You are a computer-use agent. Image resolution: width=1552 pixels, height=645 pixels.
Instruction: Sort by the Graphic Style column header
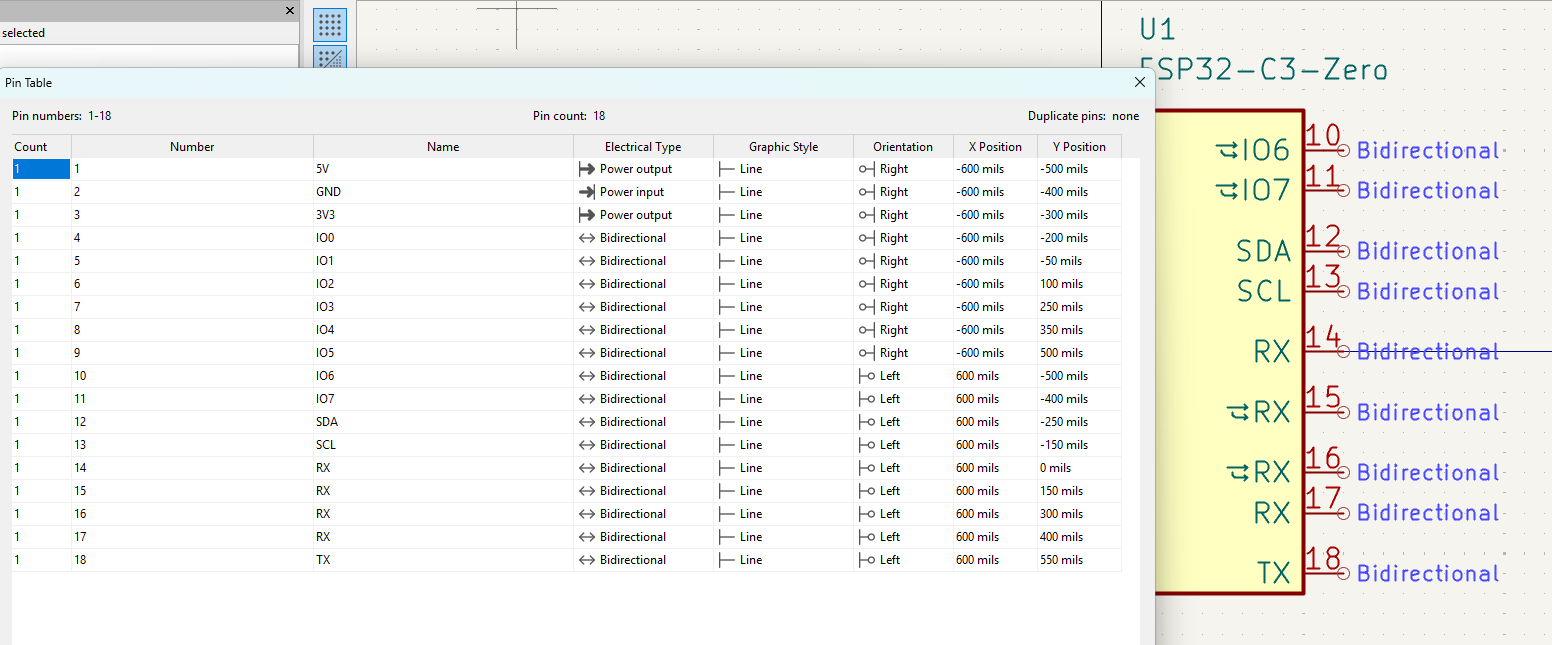tap(783, 146)
